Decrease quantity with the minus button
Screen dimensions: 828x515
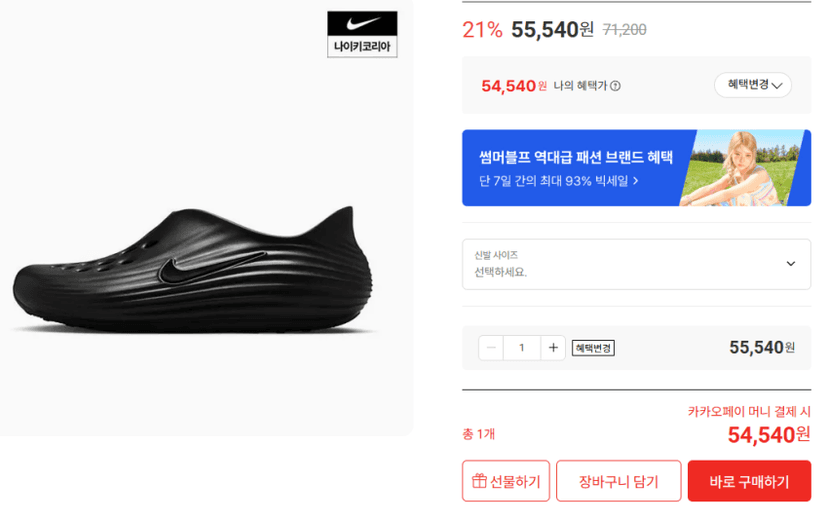click(x=491, y=348)
